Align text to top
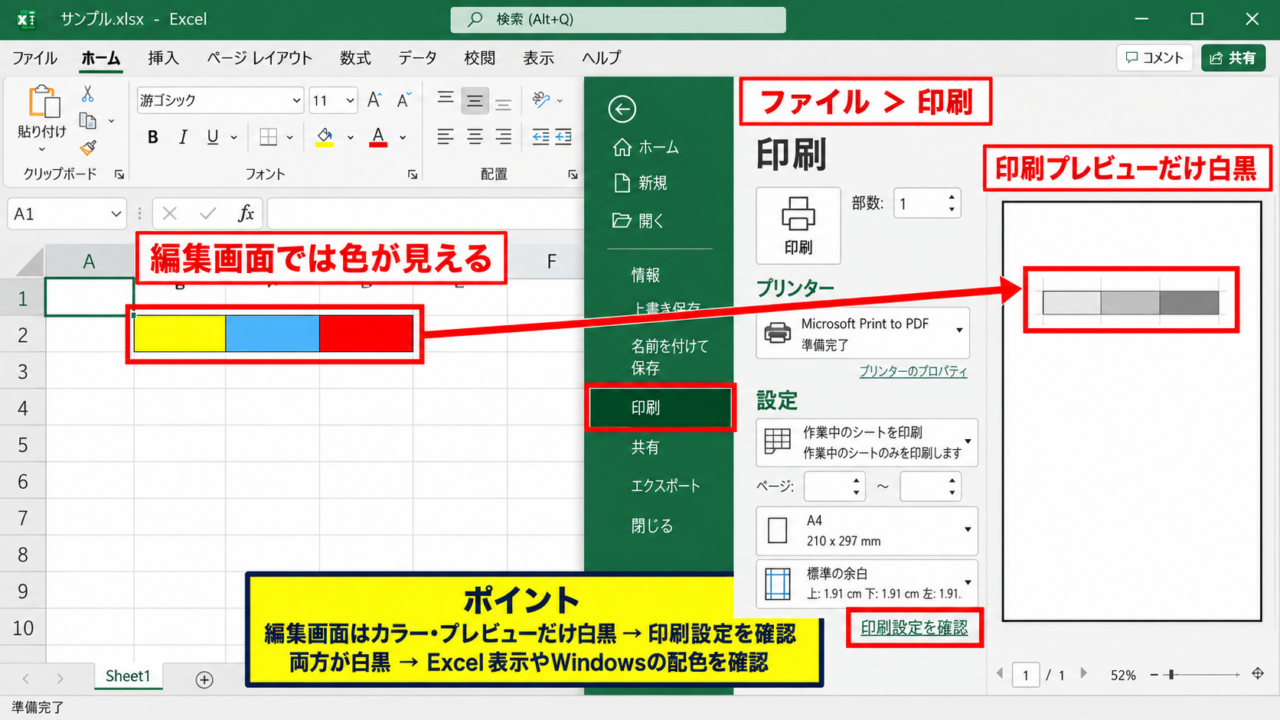 [x=445, y=99]
